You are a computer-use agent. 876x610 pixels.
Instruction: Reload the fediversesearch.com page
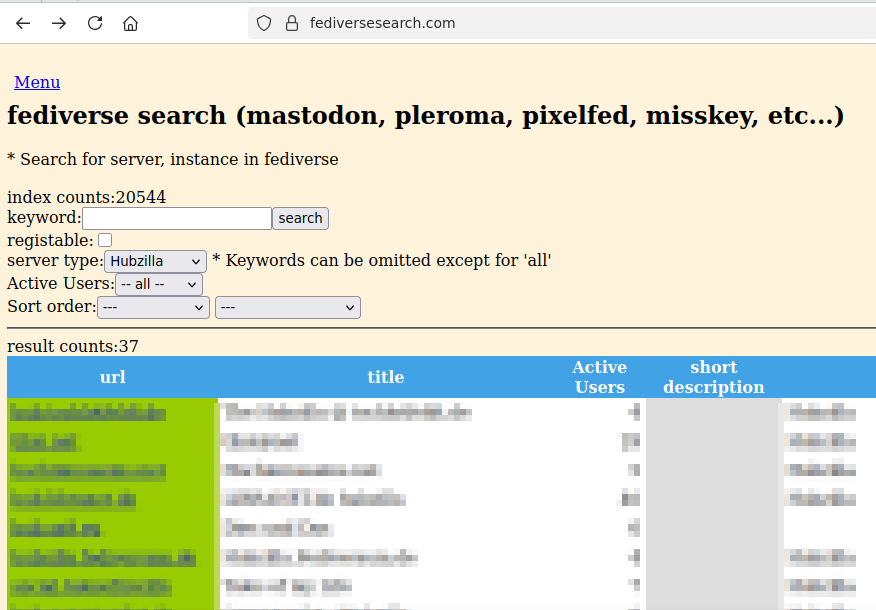point(95,23)
